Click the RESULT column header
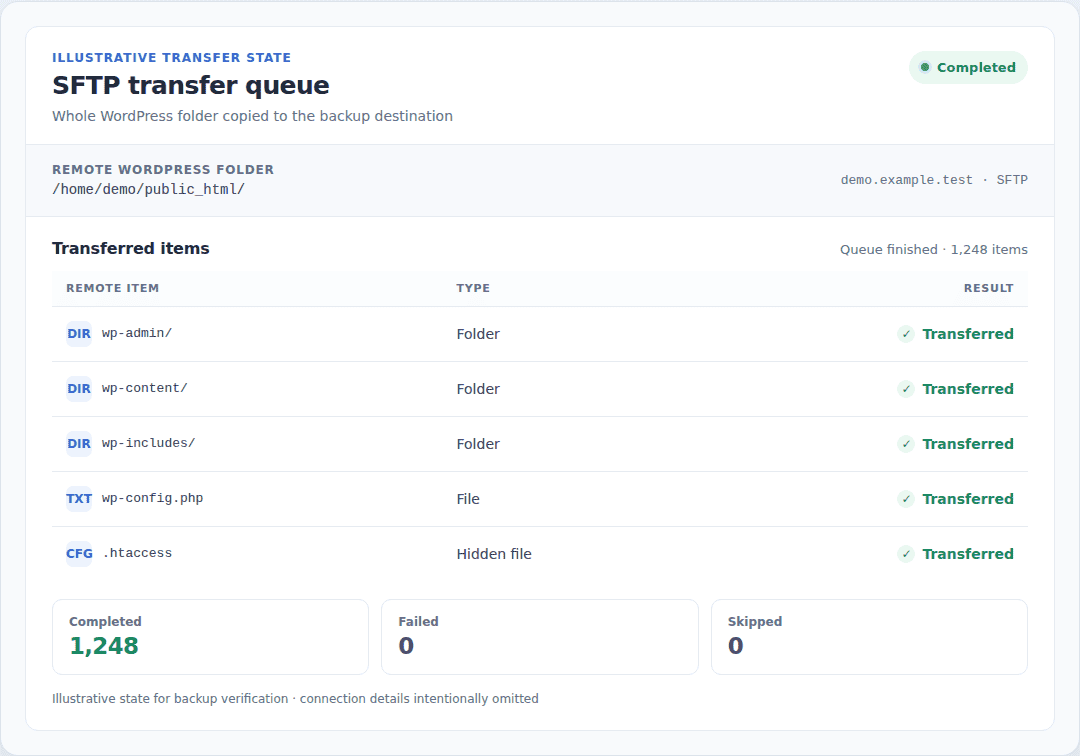This screenshot has width=1080, height=756. 988,288
